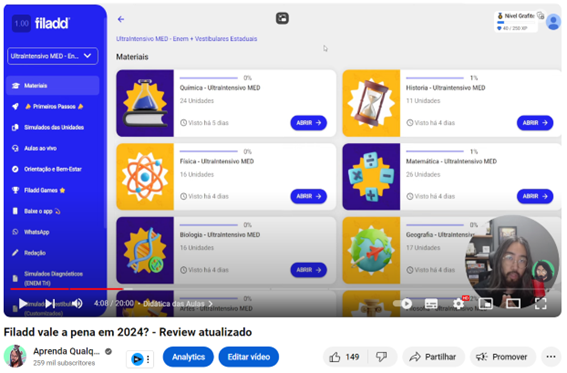Open the user profile avatar in Filadd
The width and height of the screenshot is (567, 373).
pos(553,22)
